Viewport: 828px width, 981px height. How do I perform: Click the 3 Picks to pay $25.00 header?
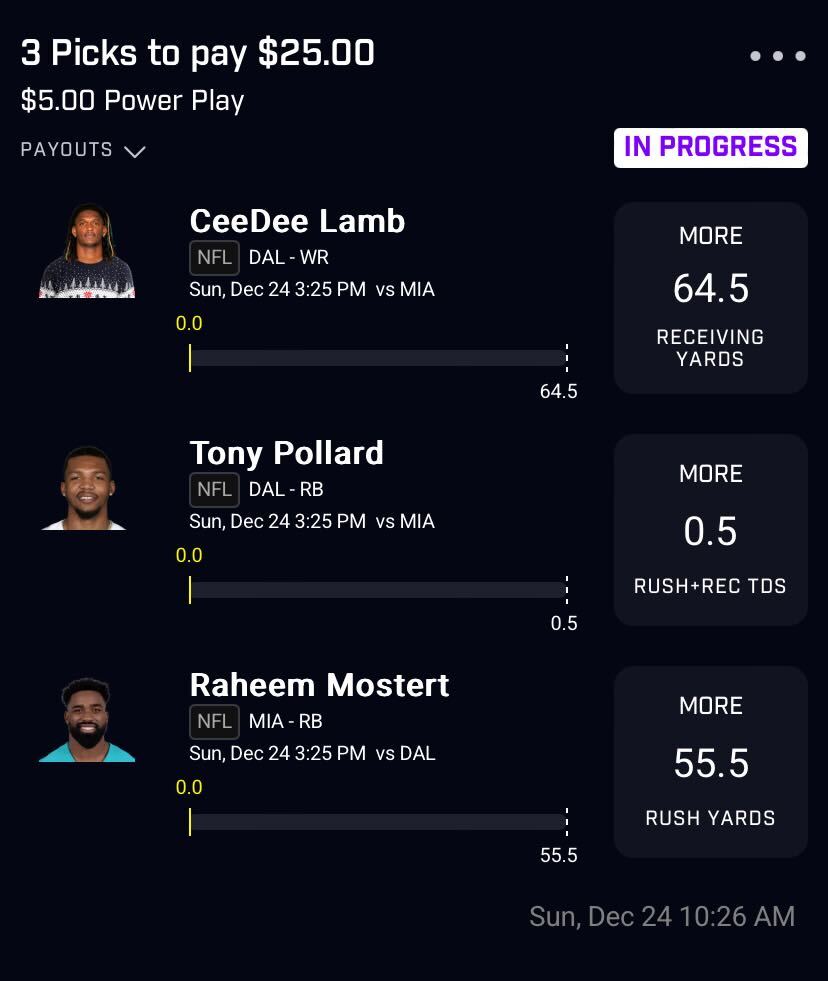198,53
